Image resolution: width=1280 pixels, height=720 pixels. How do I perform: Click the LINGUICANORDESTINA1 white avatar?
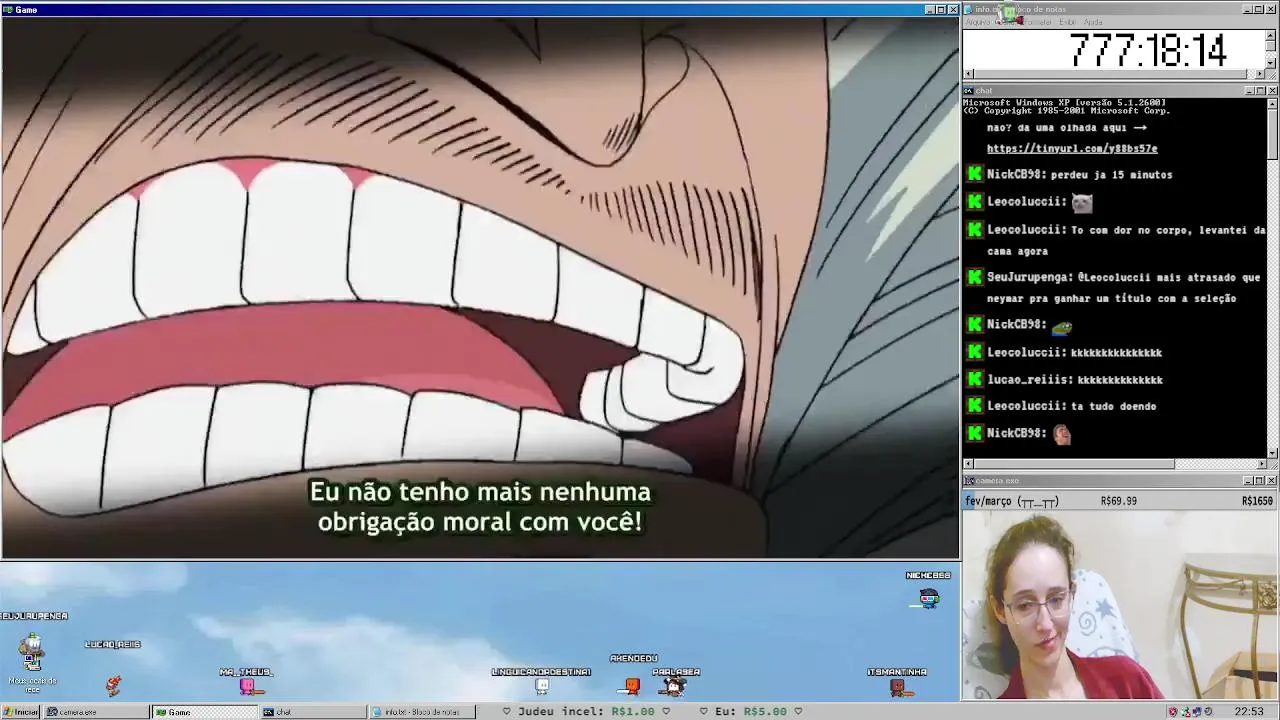[542, 686]
